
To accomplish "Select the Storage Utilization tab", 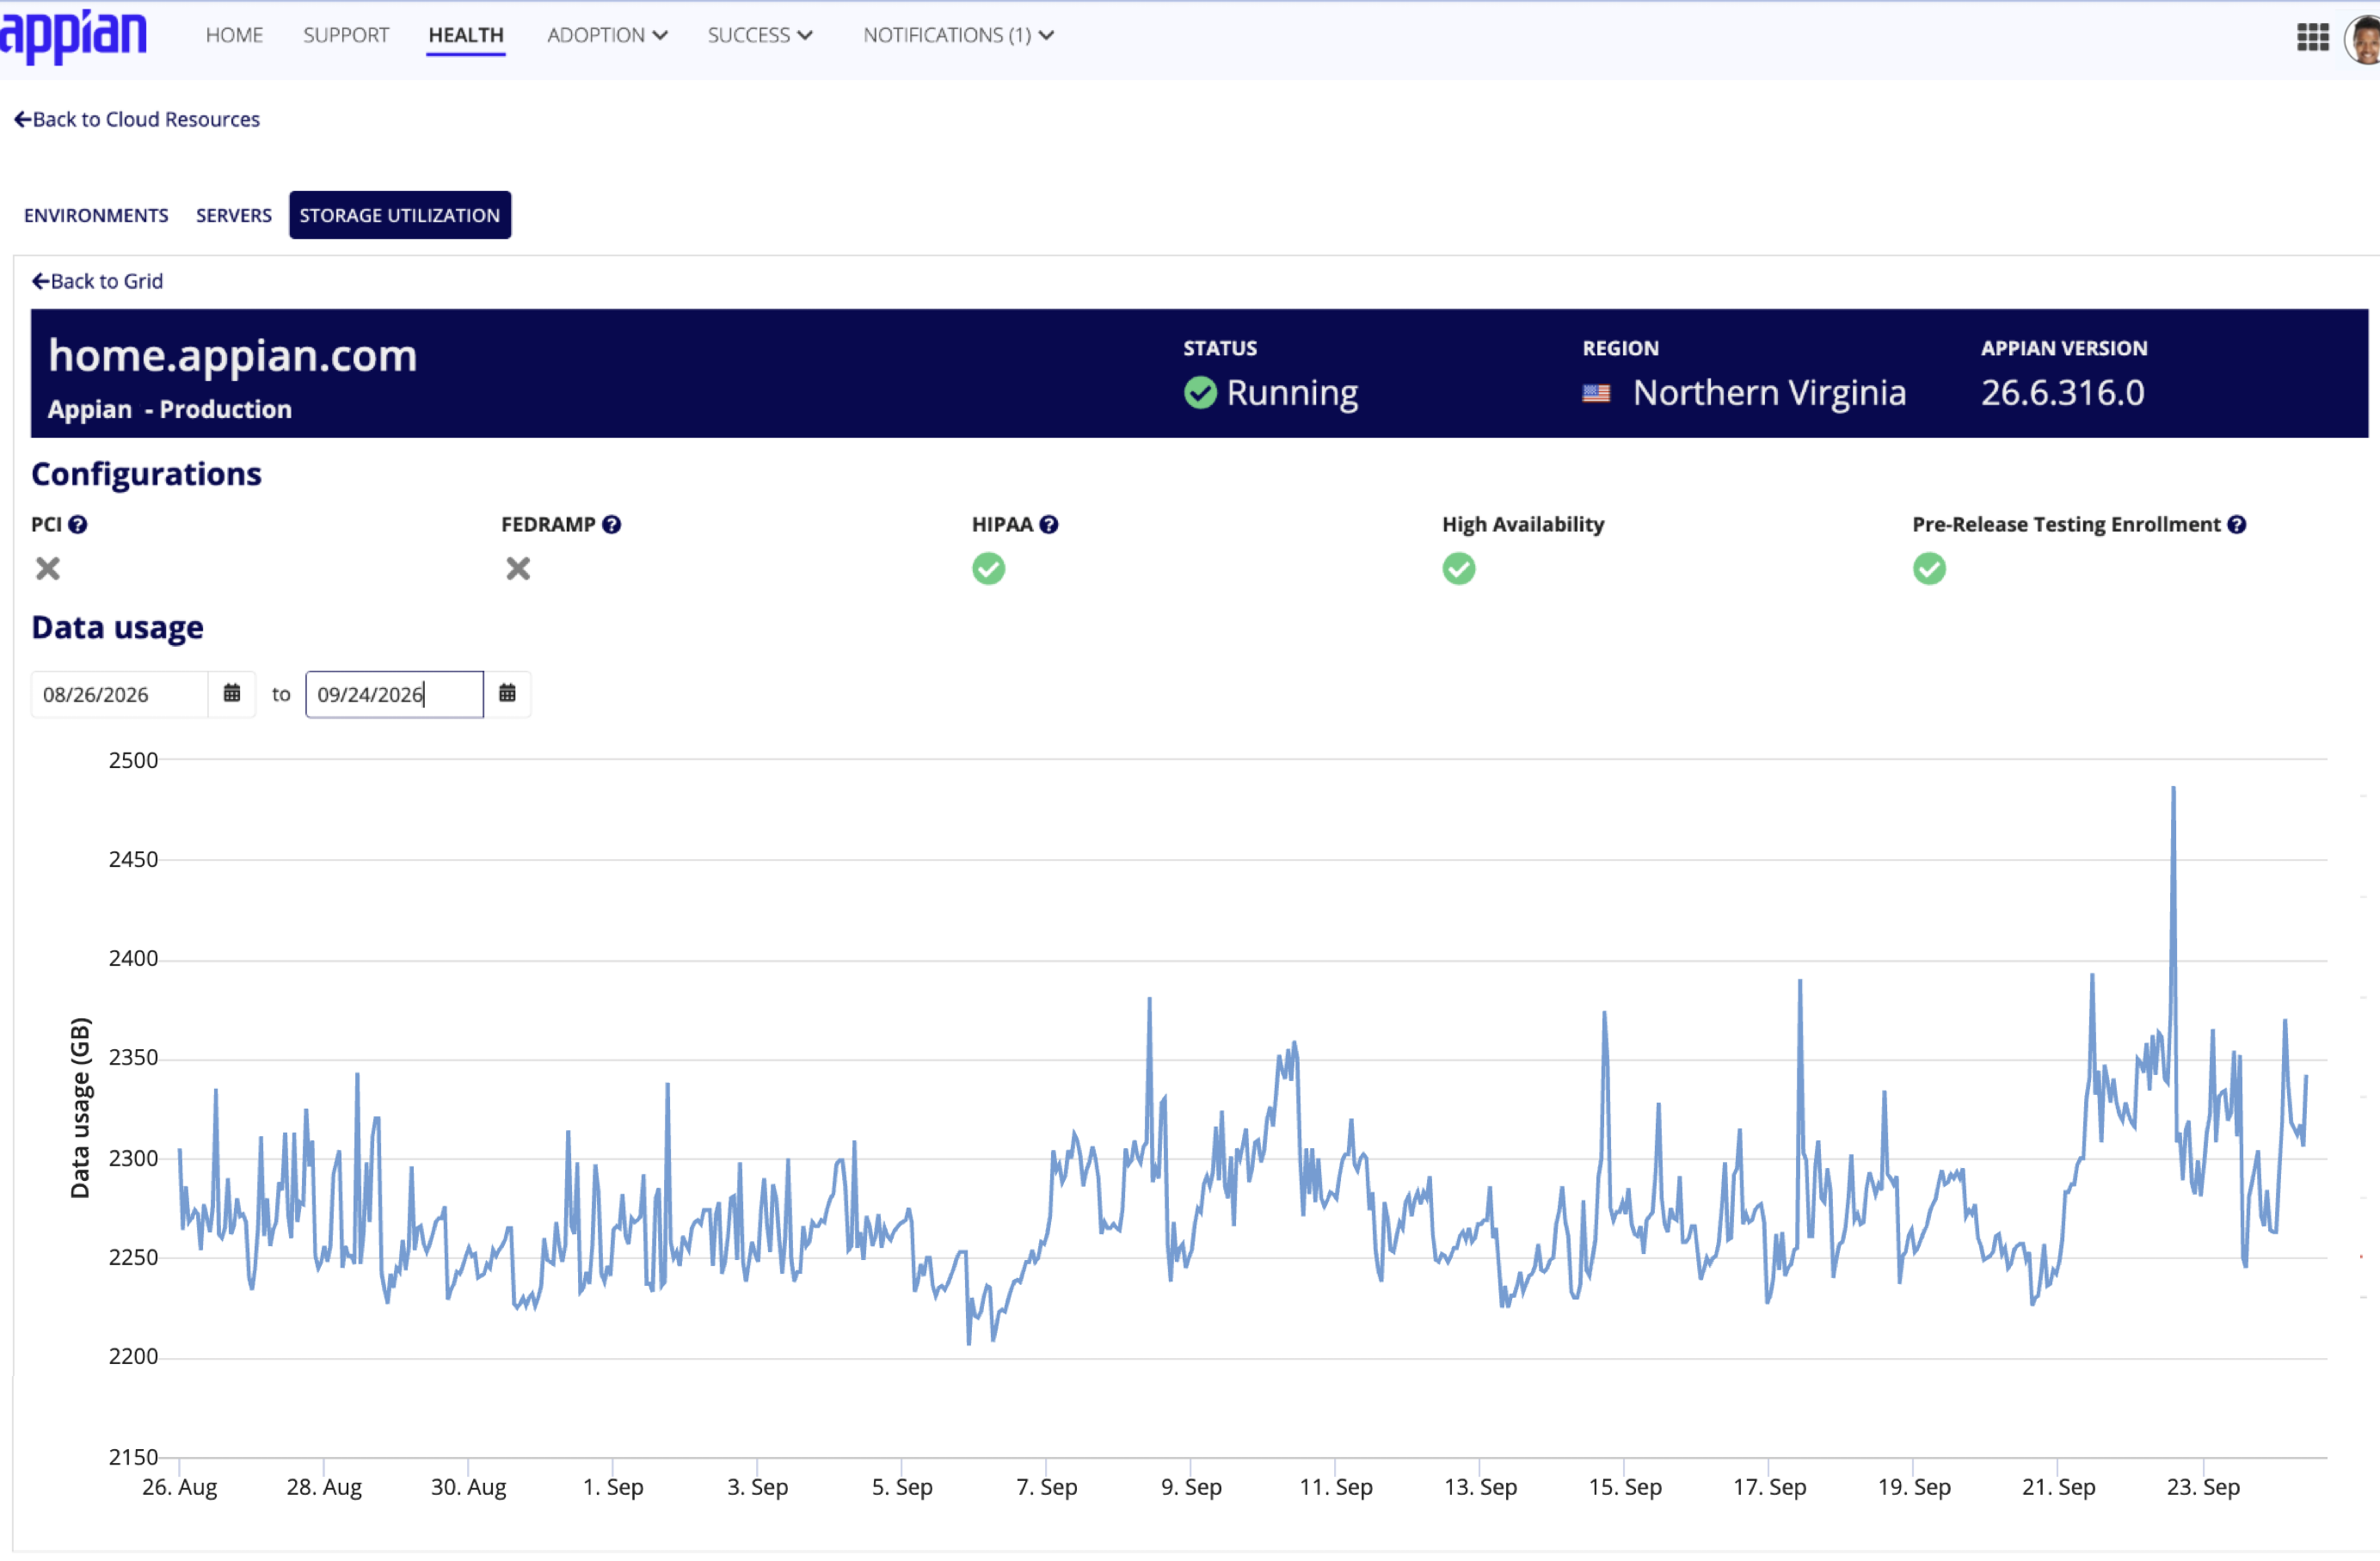I will pyautogui.click(x=400, y=215).
